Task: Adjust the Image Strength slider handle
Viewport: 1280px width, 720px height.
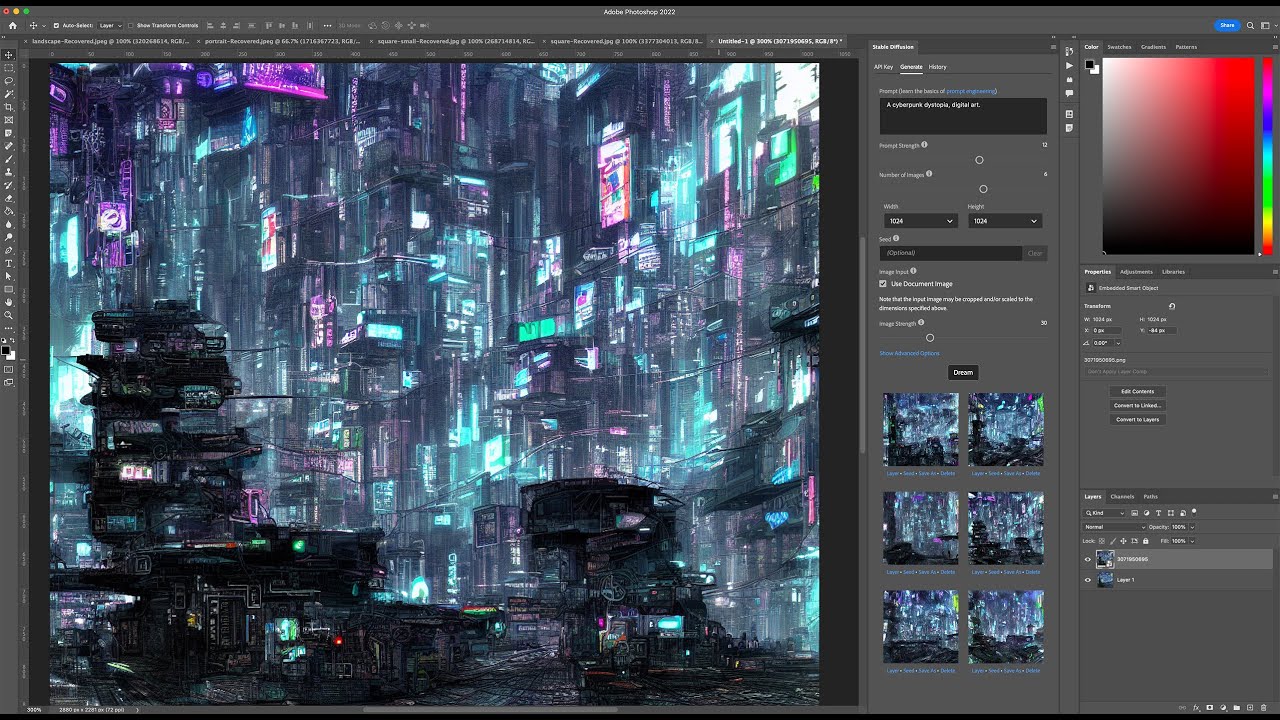Action: pyautogui.click(x=930, y=337)
